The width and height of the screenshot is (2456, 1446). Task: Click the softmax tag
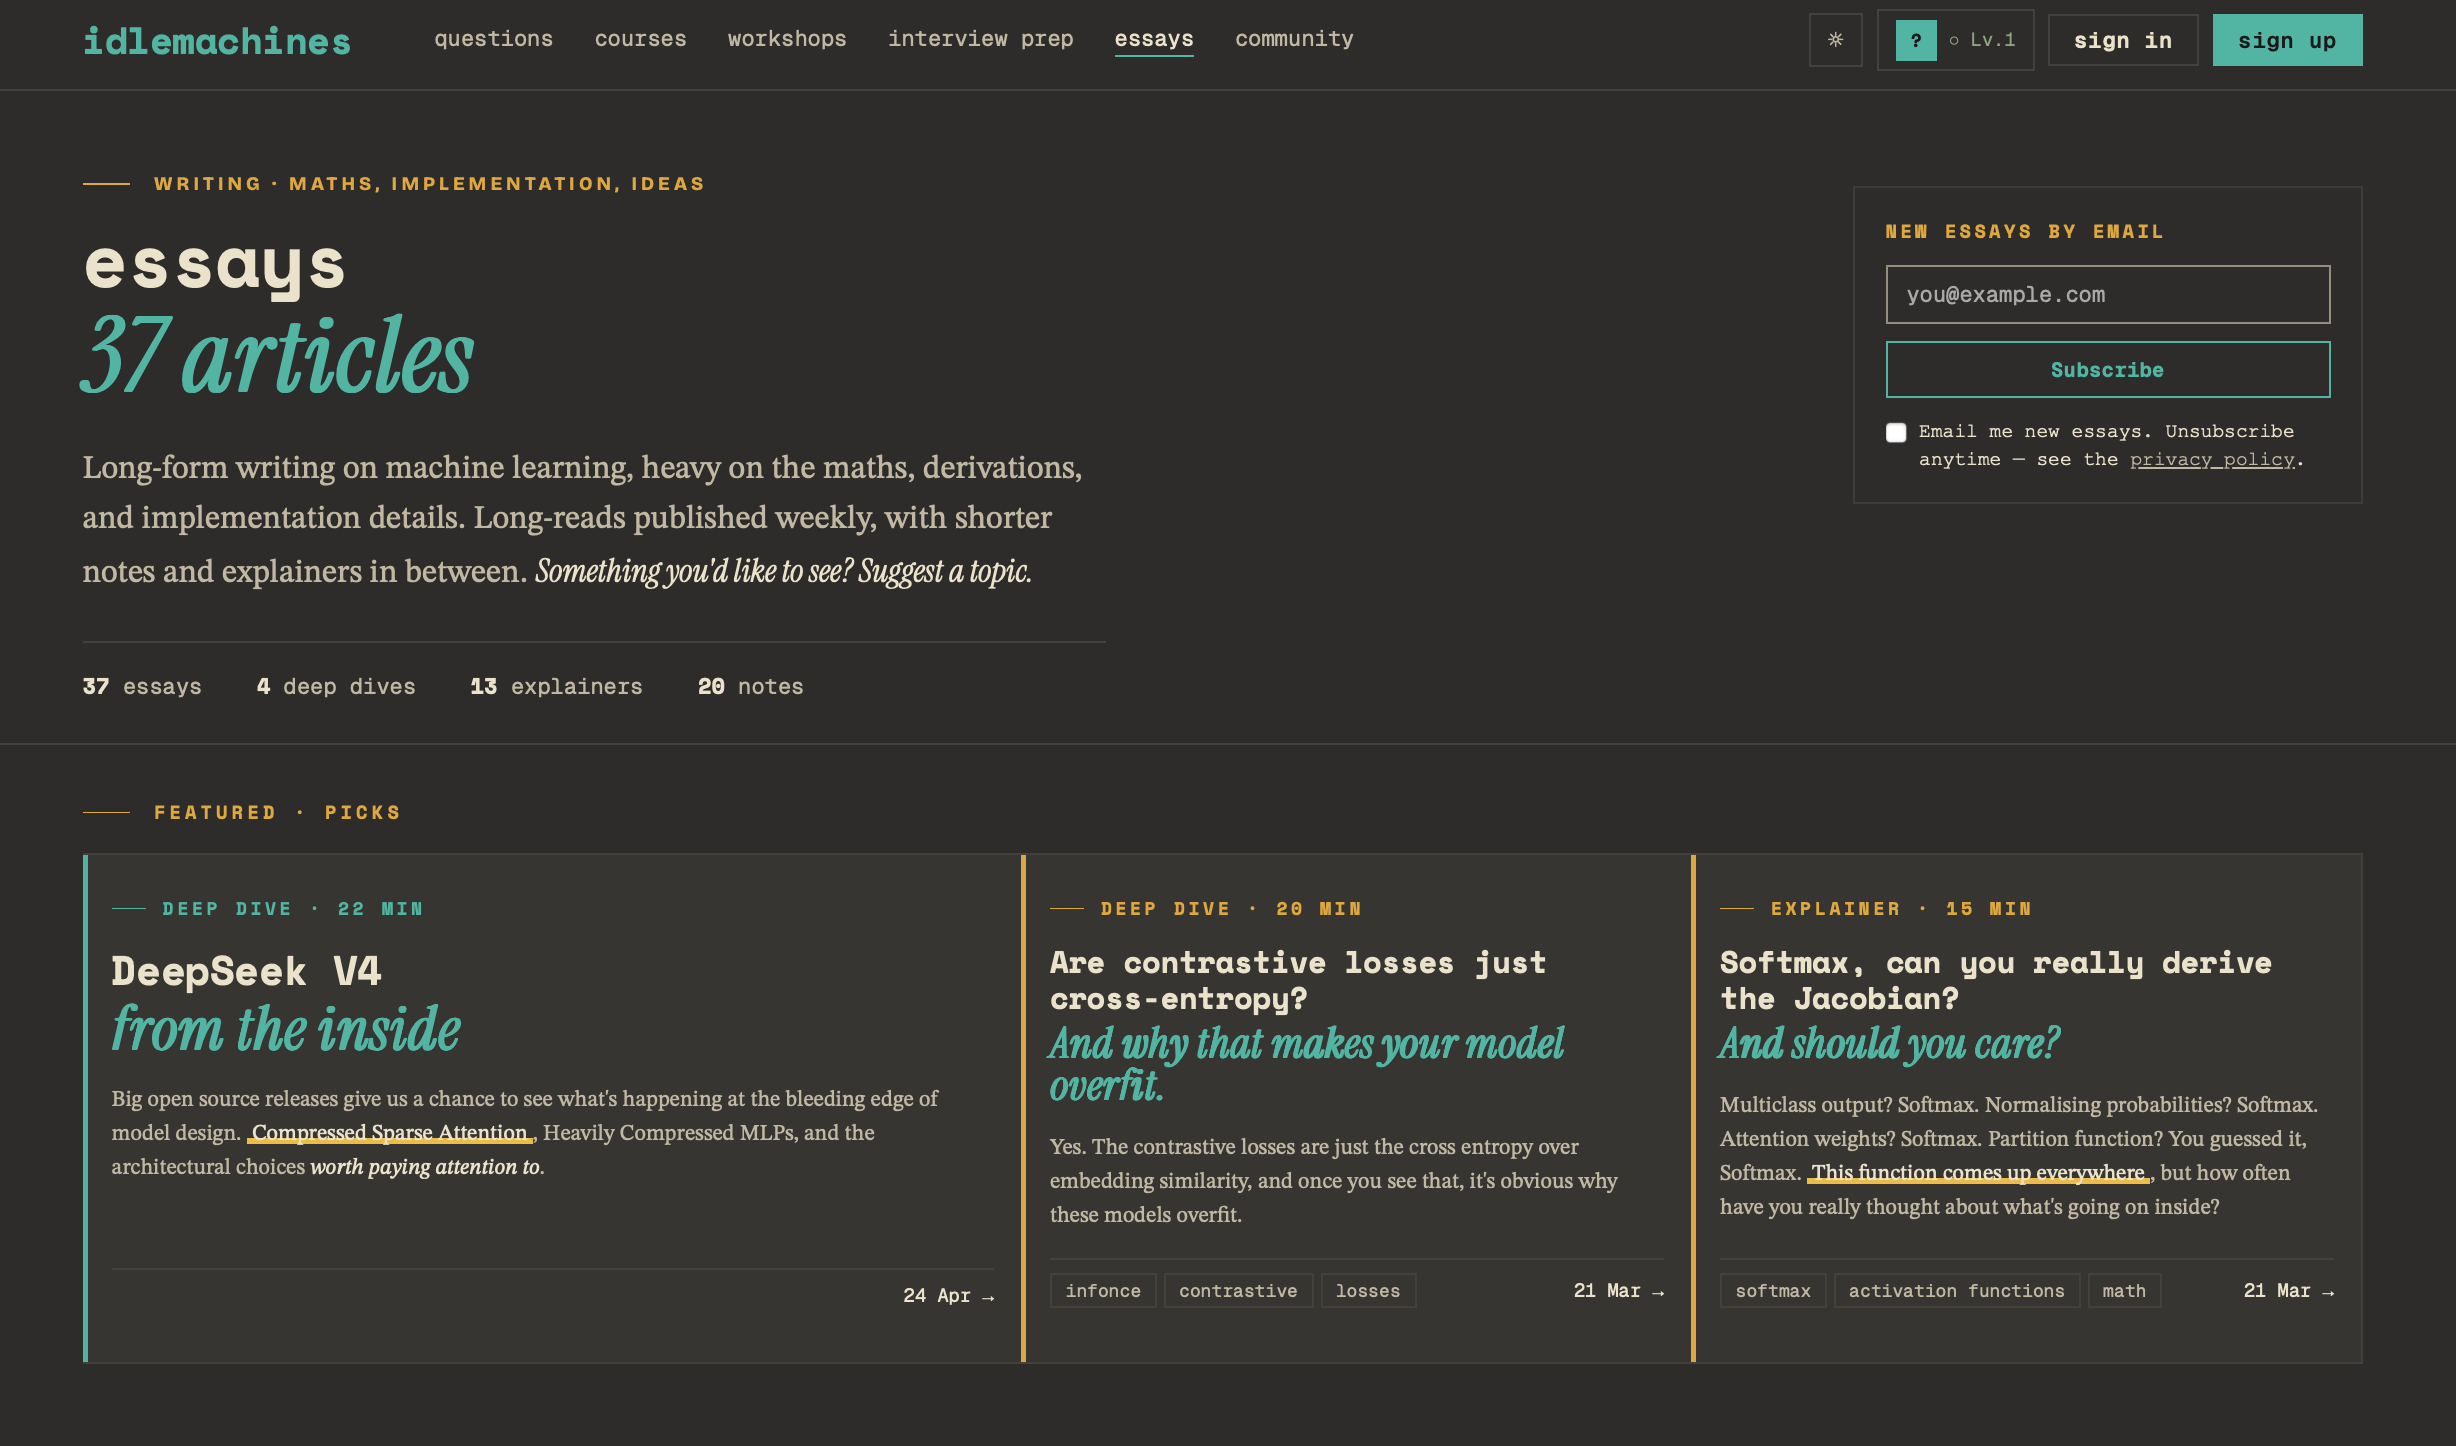[x=1773, y=1291]
